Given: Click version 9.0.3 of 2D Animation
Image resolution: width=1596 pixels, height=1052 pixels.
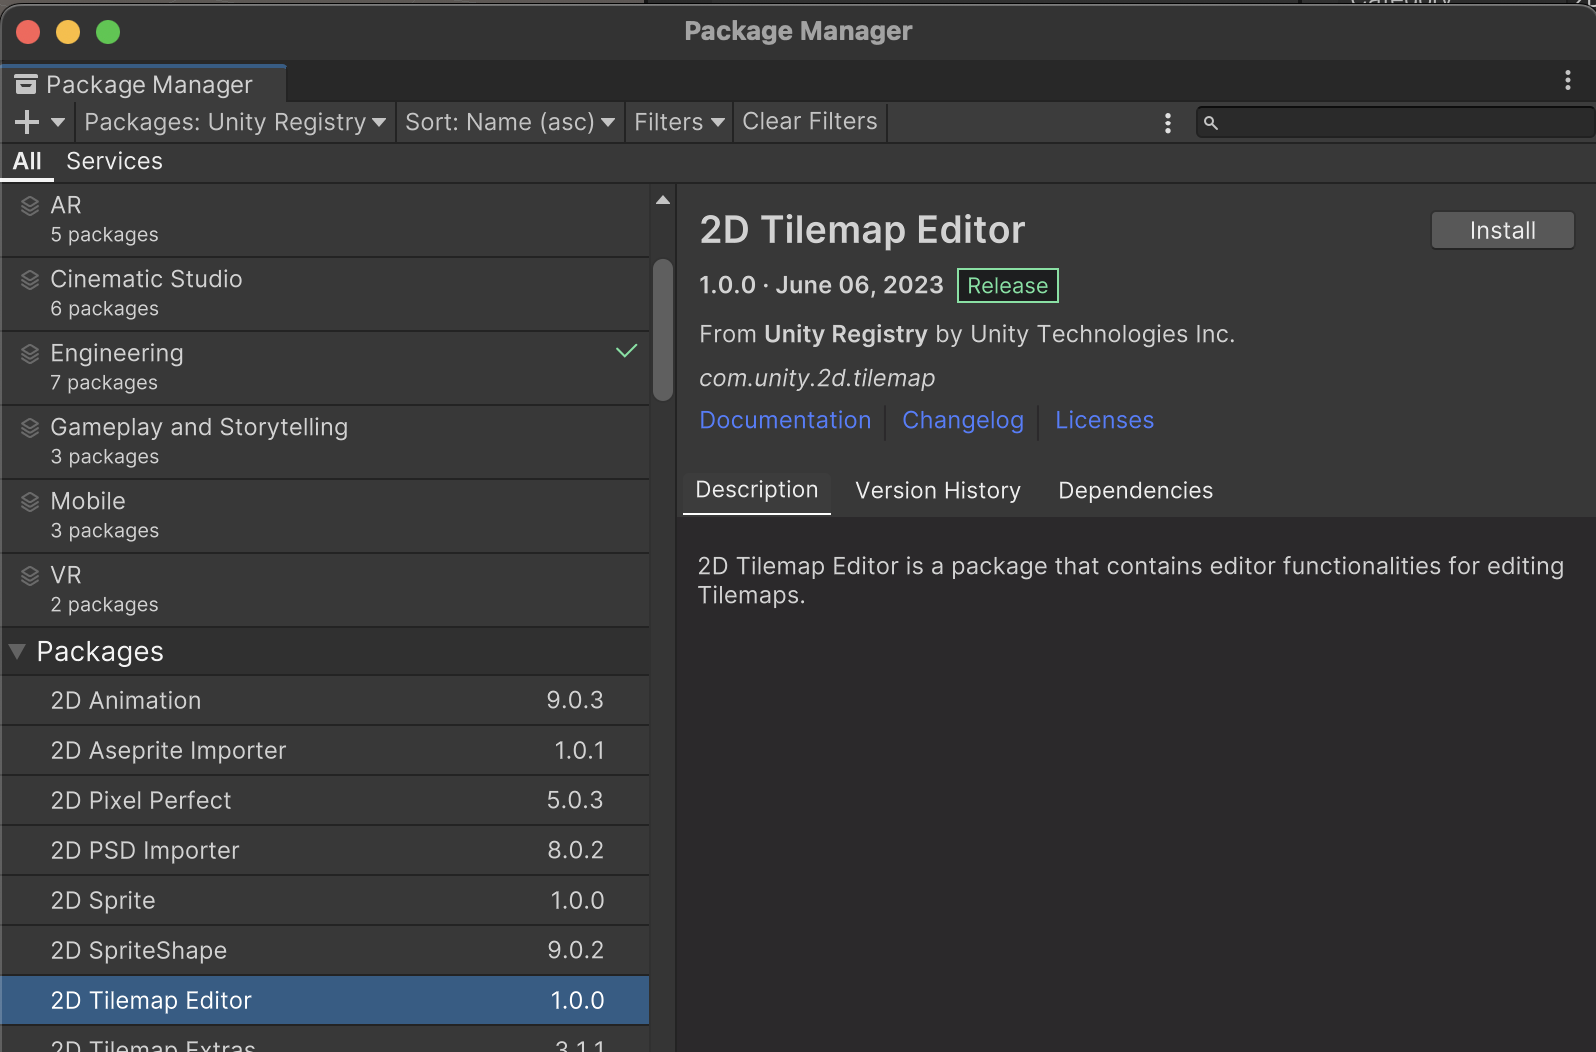Looking at the screenshot, I should pyautogui.click(x=574, y=701).
